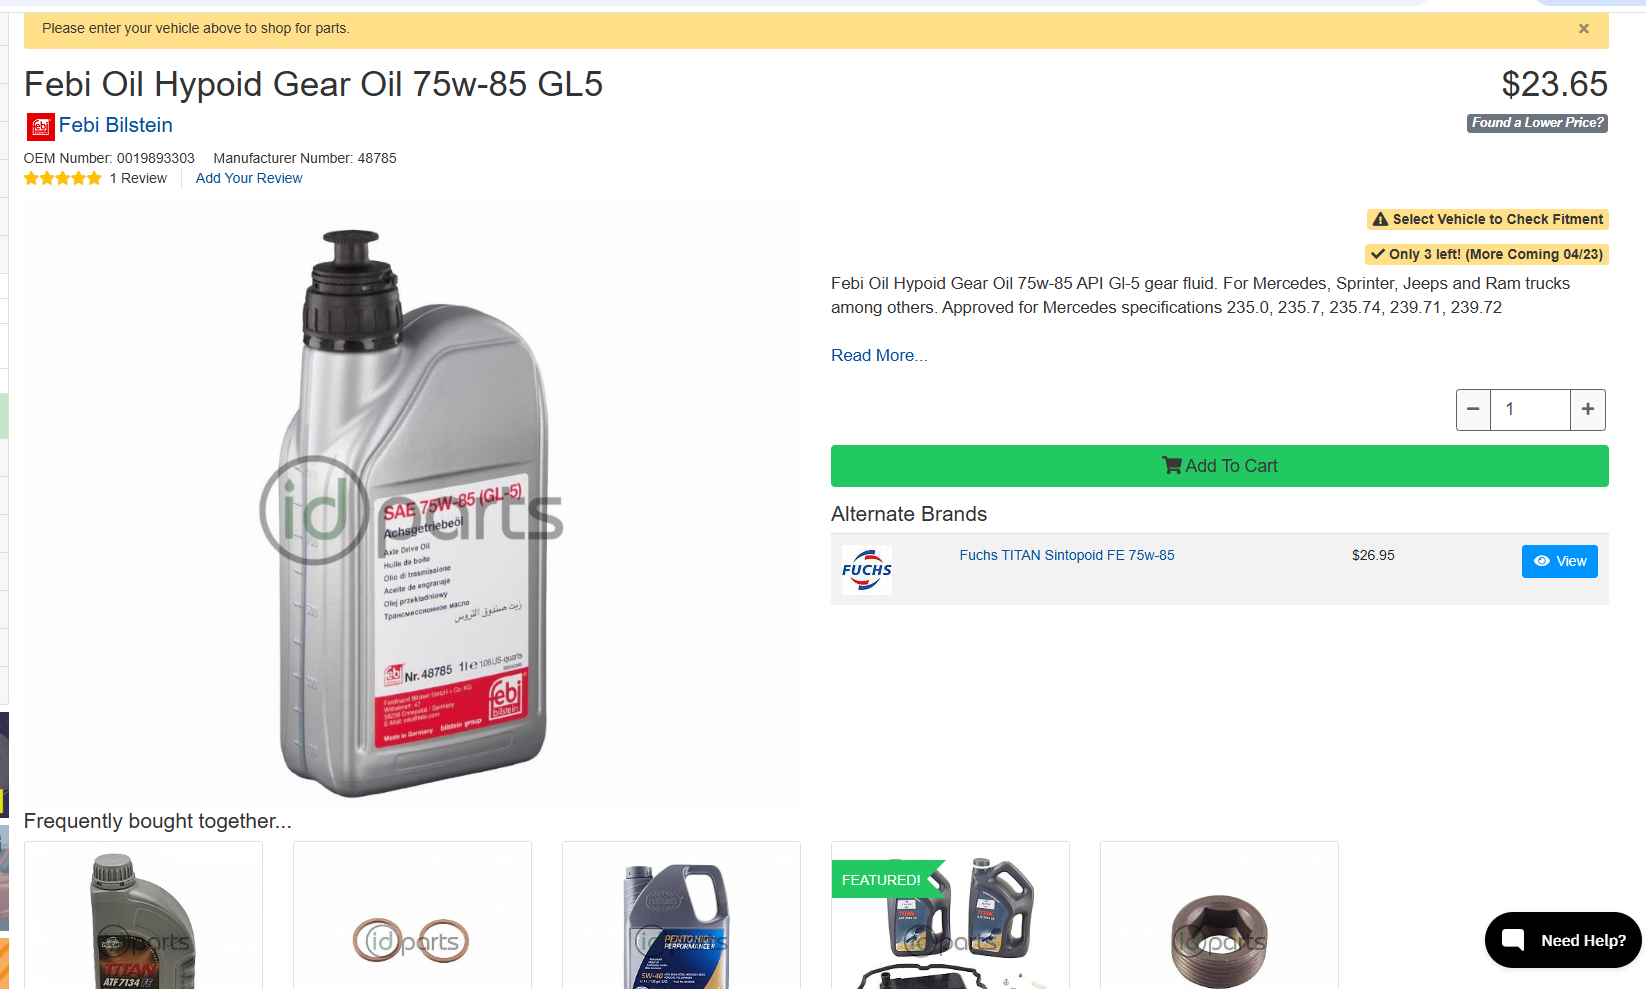Click the five-star rating icons
This screenshot has height=989, width=1646.
[x=63, y=178]
